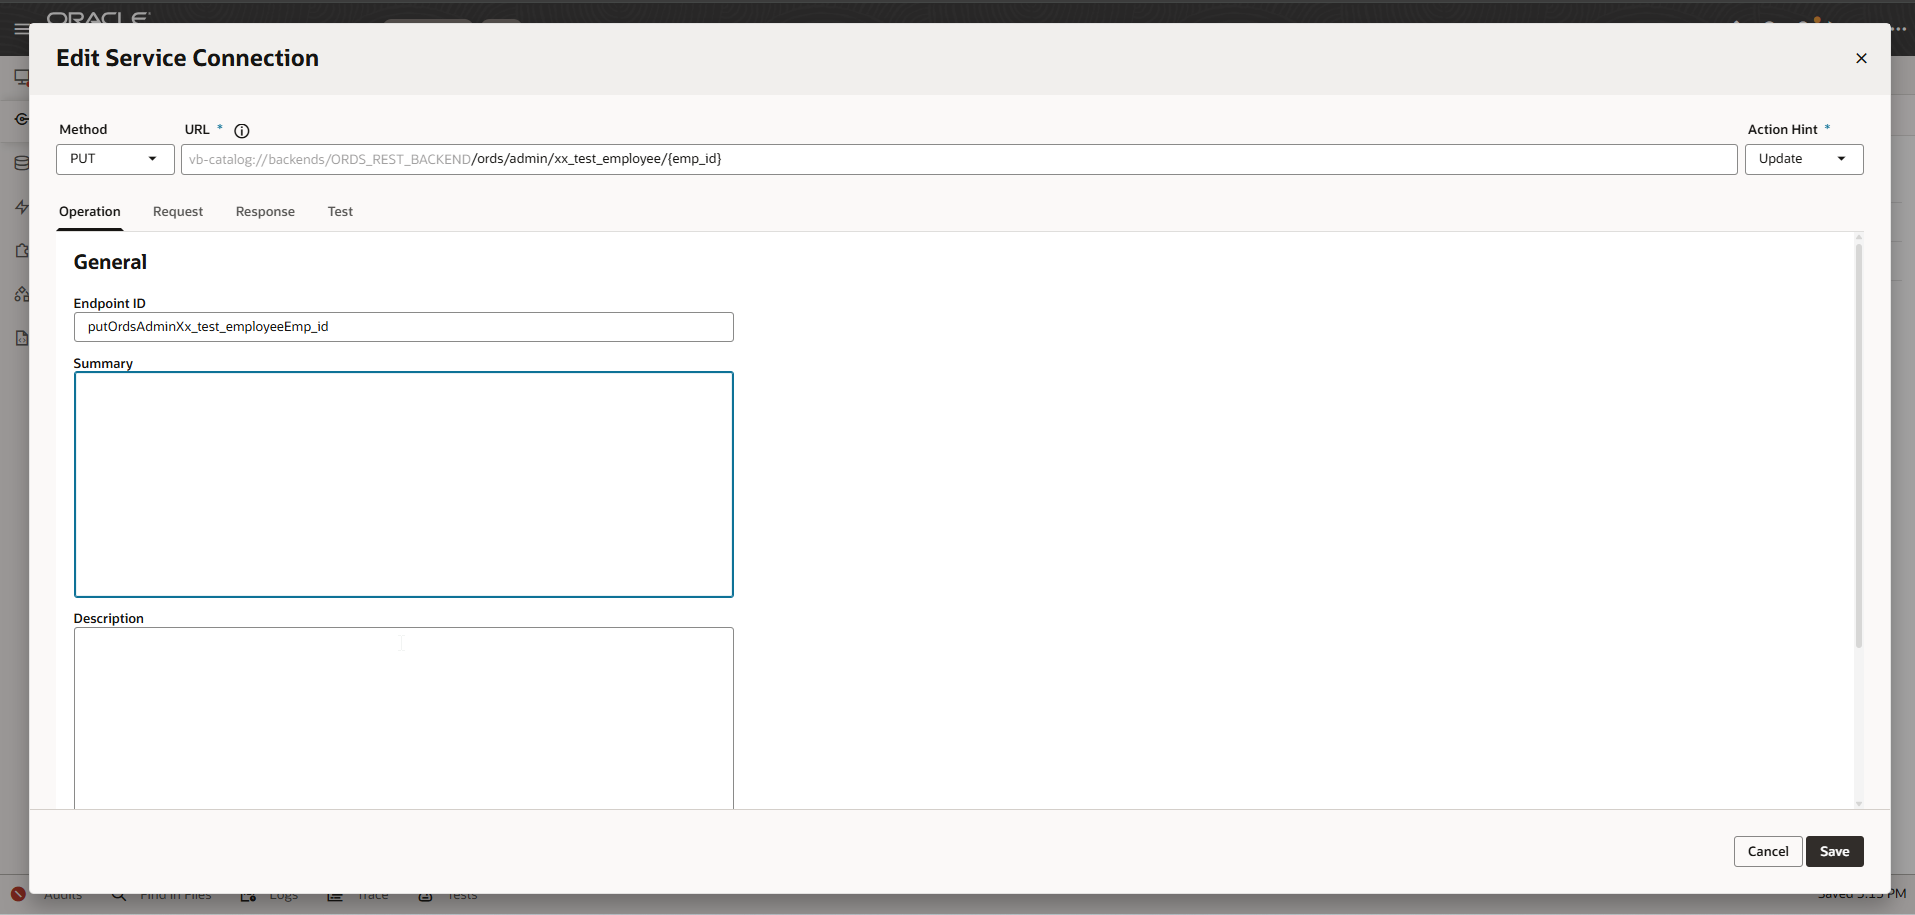Screen dimensions: 1915x915
Task: Open the hamburger navigation menu
Action: (20, 29)
